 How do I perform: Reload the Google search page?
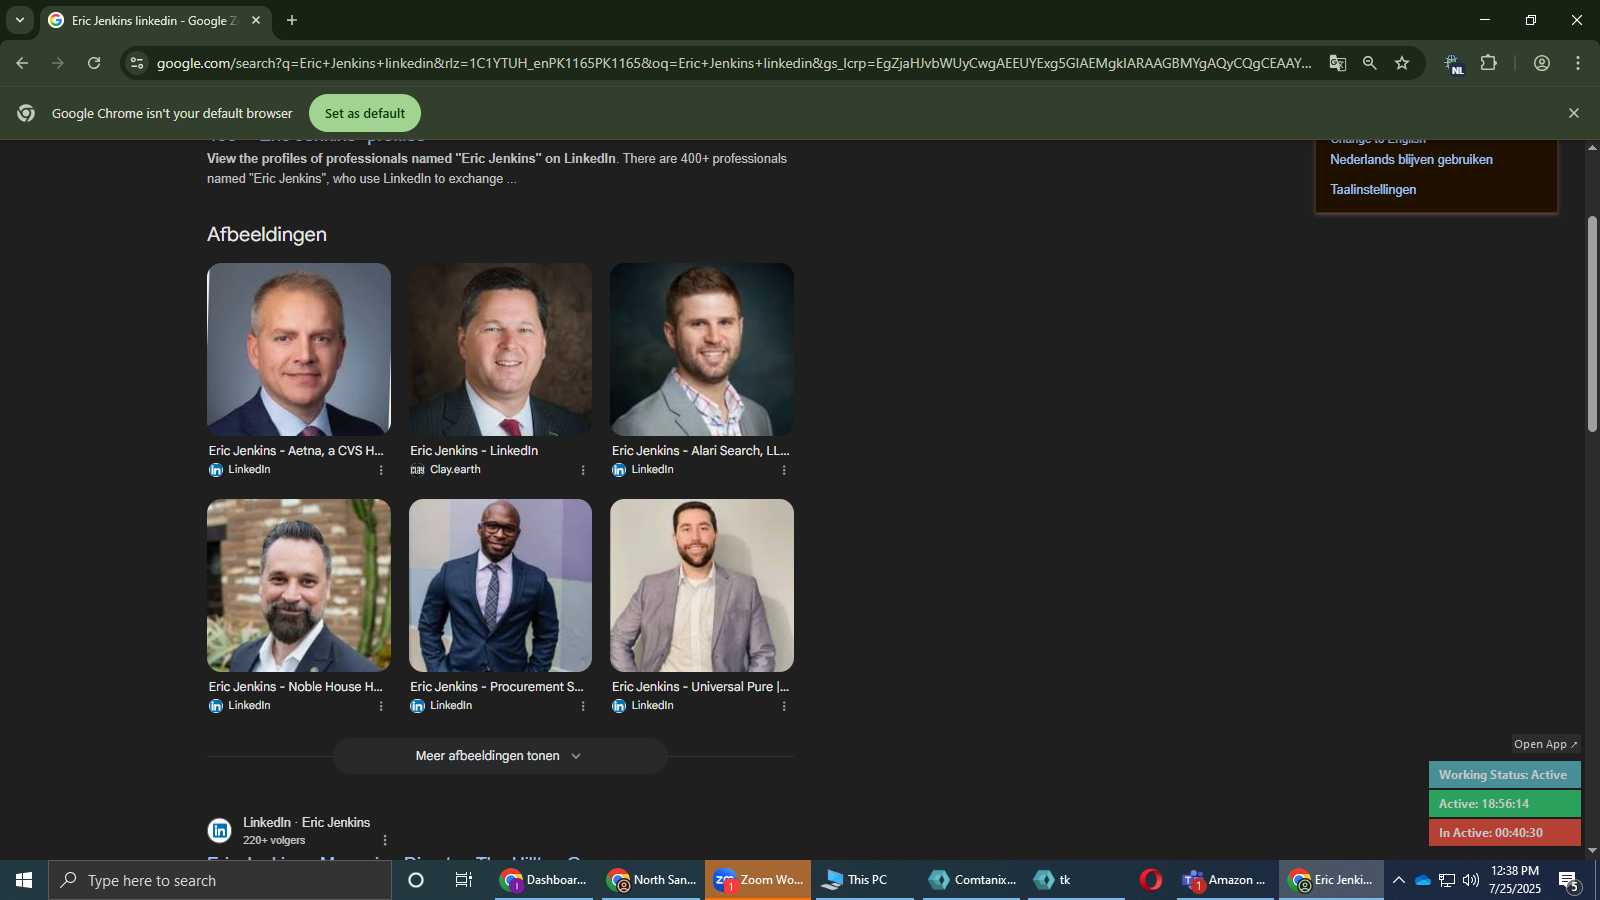point(94,63)
